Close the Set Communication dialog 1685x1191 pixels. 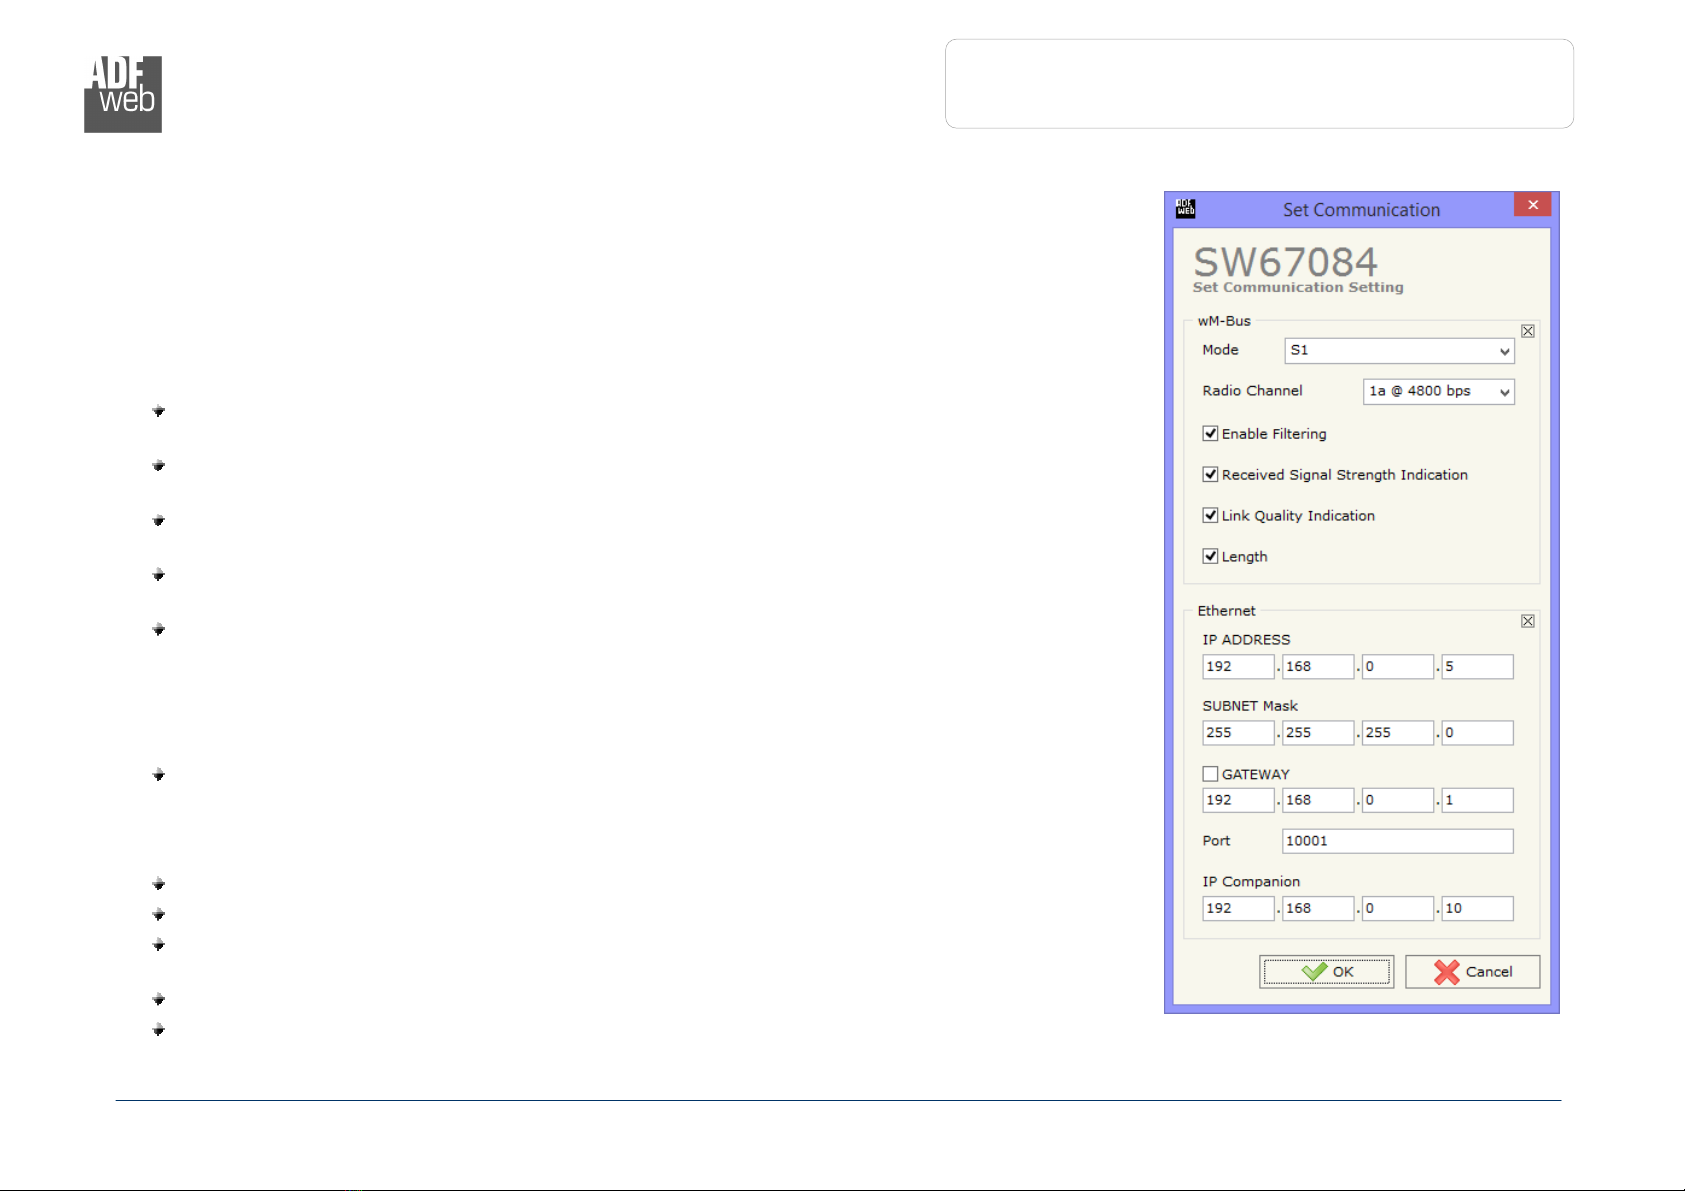(1532, 205)
